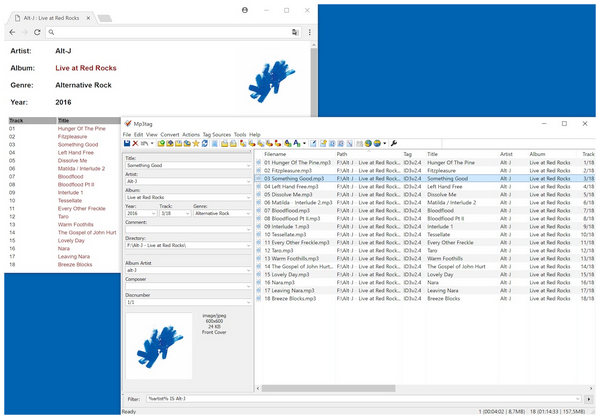Open the Help menu in Mp3tag
600x419 pixels.
pos(254,135)
